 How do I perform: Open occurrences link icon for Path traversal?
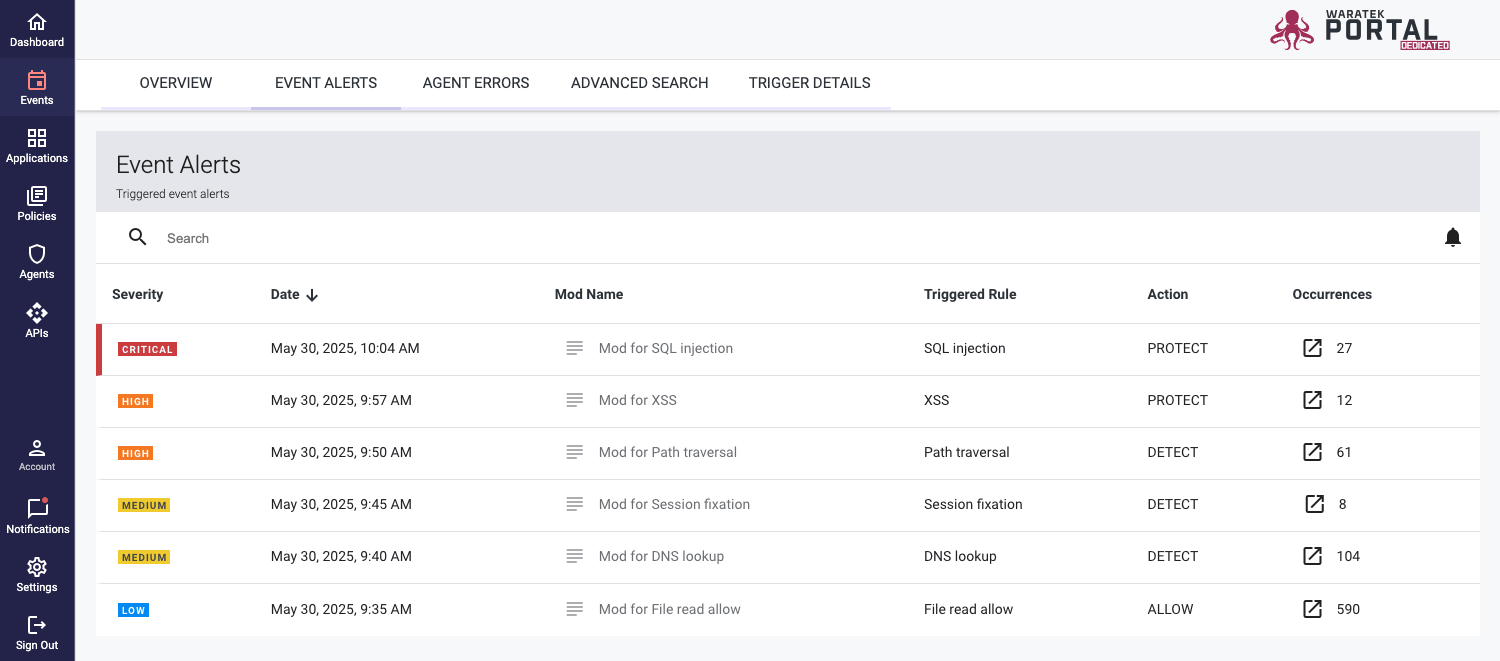[1312, 452]
